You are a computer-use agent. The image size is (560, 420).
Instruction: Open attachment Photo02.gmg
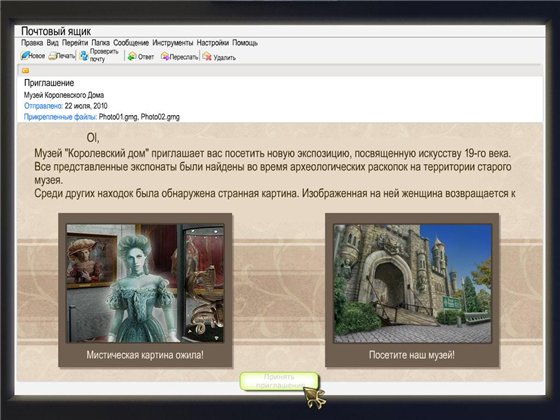(160, 117)
